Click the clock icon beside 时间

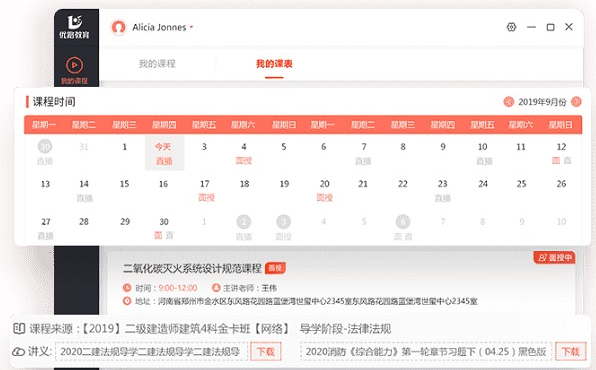pyautogui.click(x=127, y=288)
